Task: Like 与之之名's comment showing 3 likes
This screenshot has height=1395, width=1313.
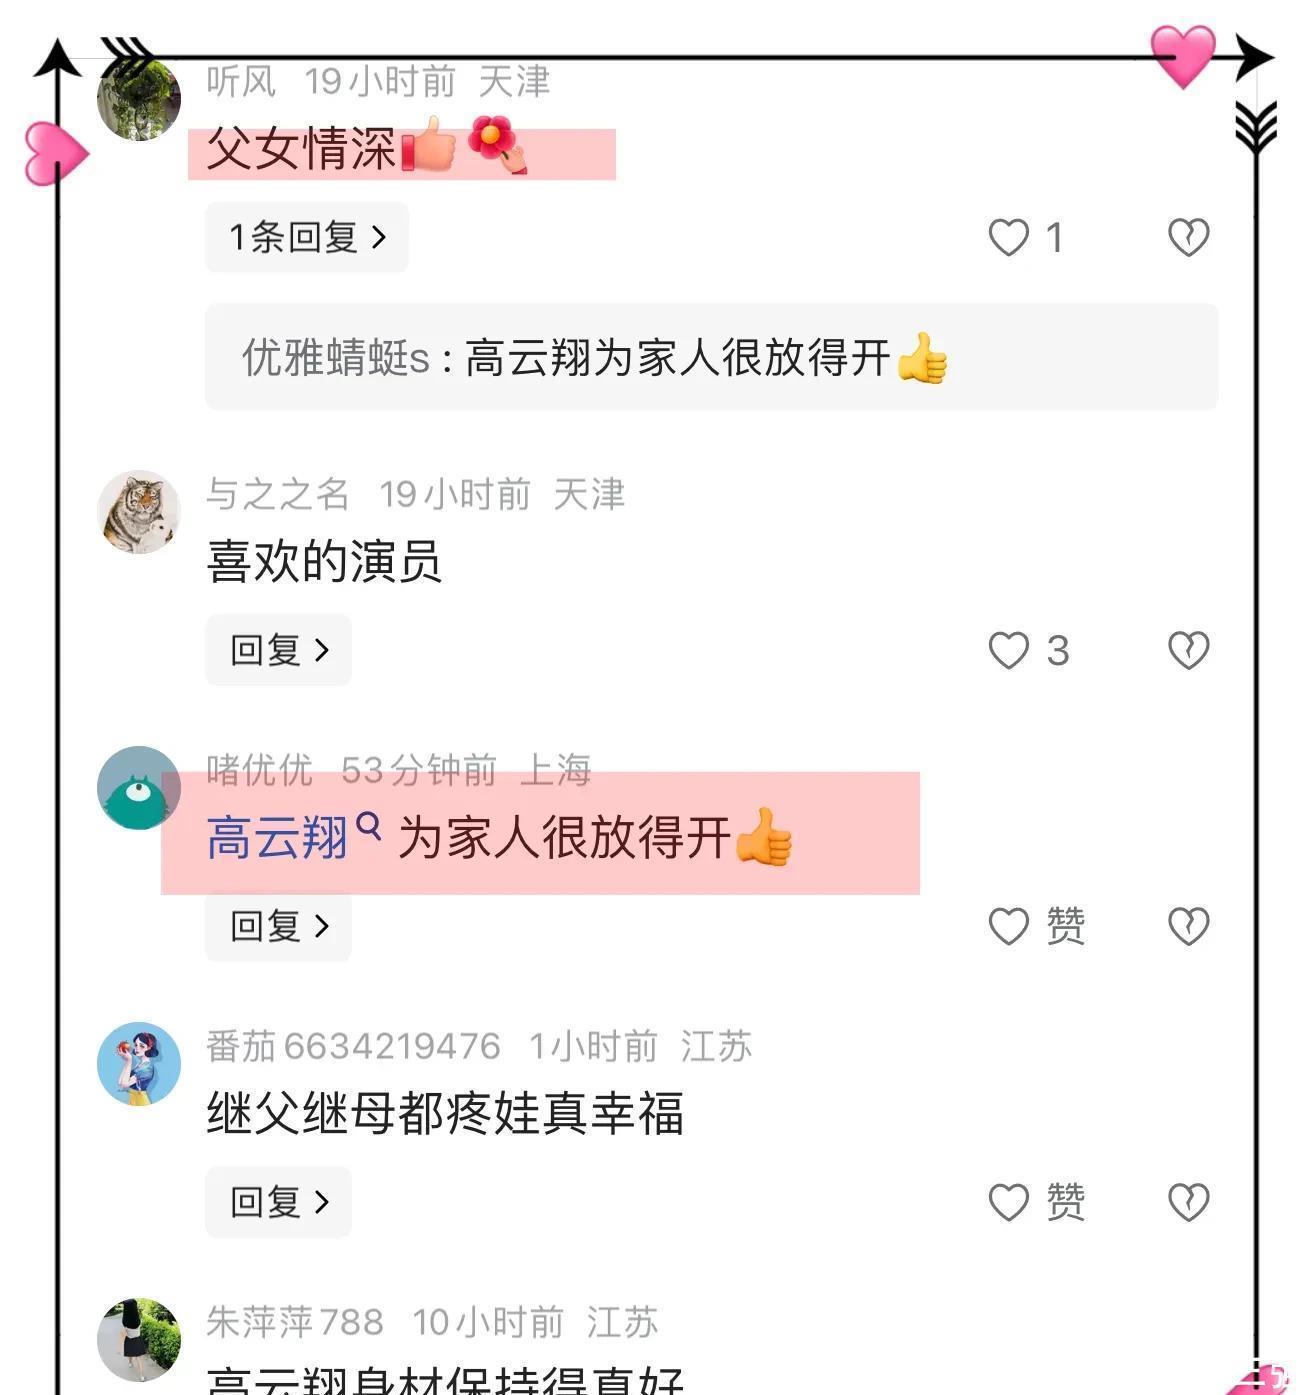Action: [x=1008, y=651]
